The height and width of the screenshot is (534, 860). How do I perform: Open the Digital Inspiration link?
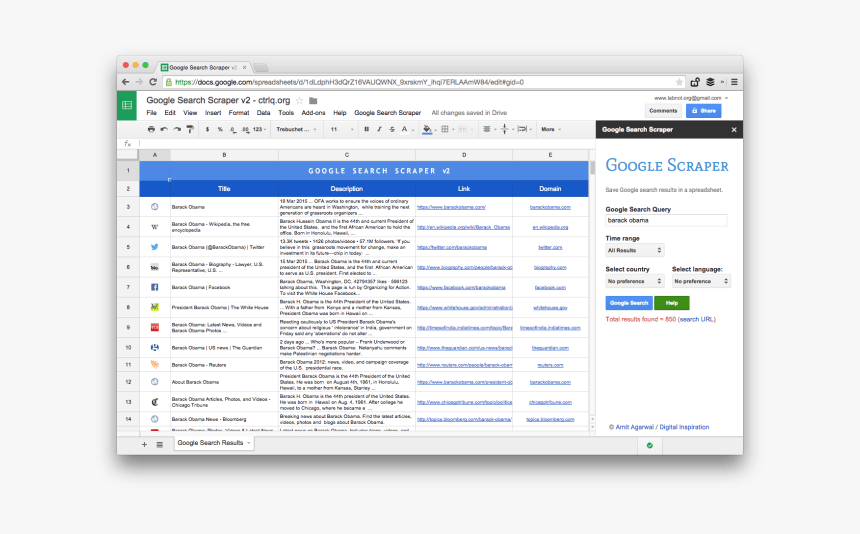pos(684,427)
